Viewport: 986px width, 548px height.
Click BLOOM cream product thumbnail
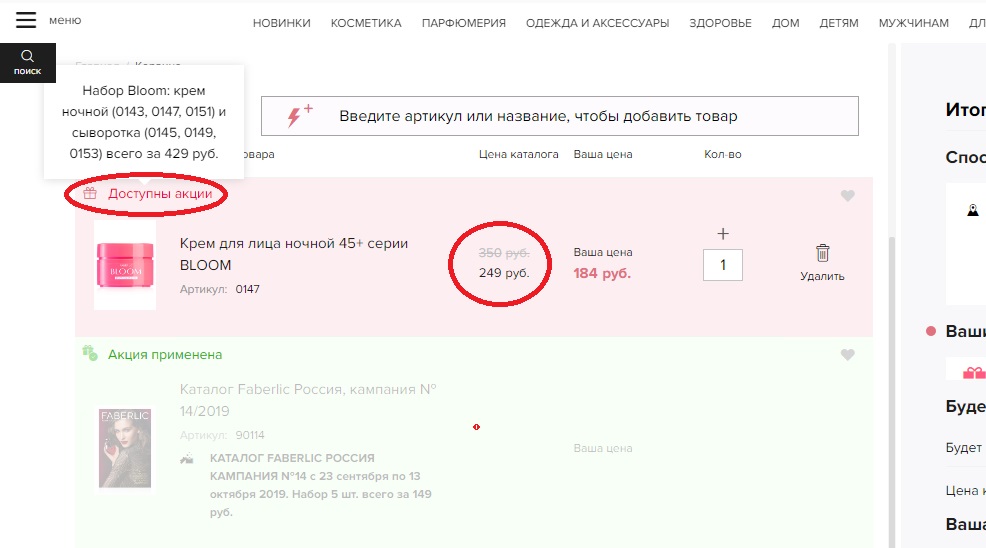click(x=125, y=265)
